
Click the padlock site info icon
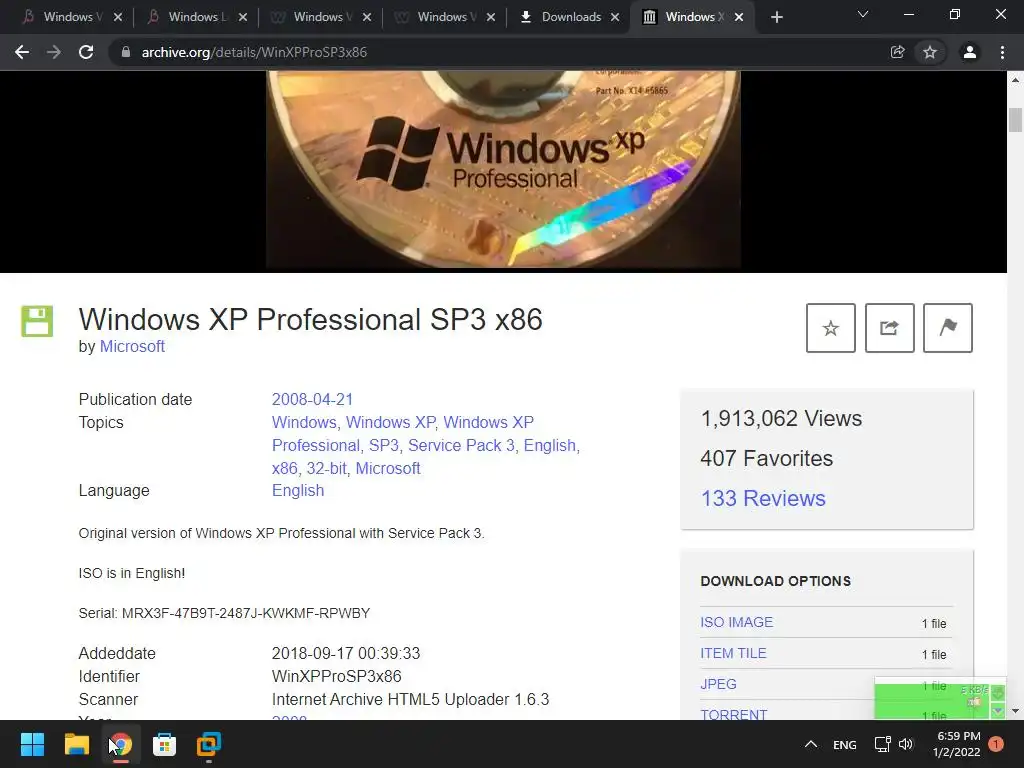tap(126, 52)
